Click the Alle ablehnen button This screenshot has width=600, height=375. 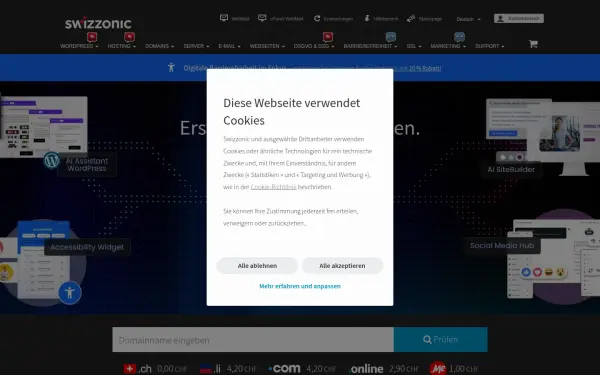(257, 266)
